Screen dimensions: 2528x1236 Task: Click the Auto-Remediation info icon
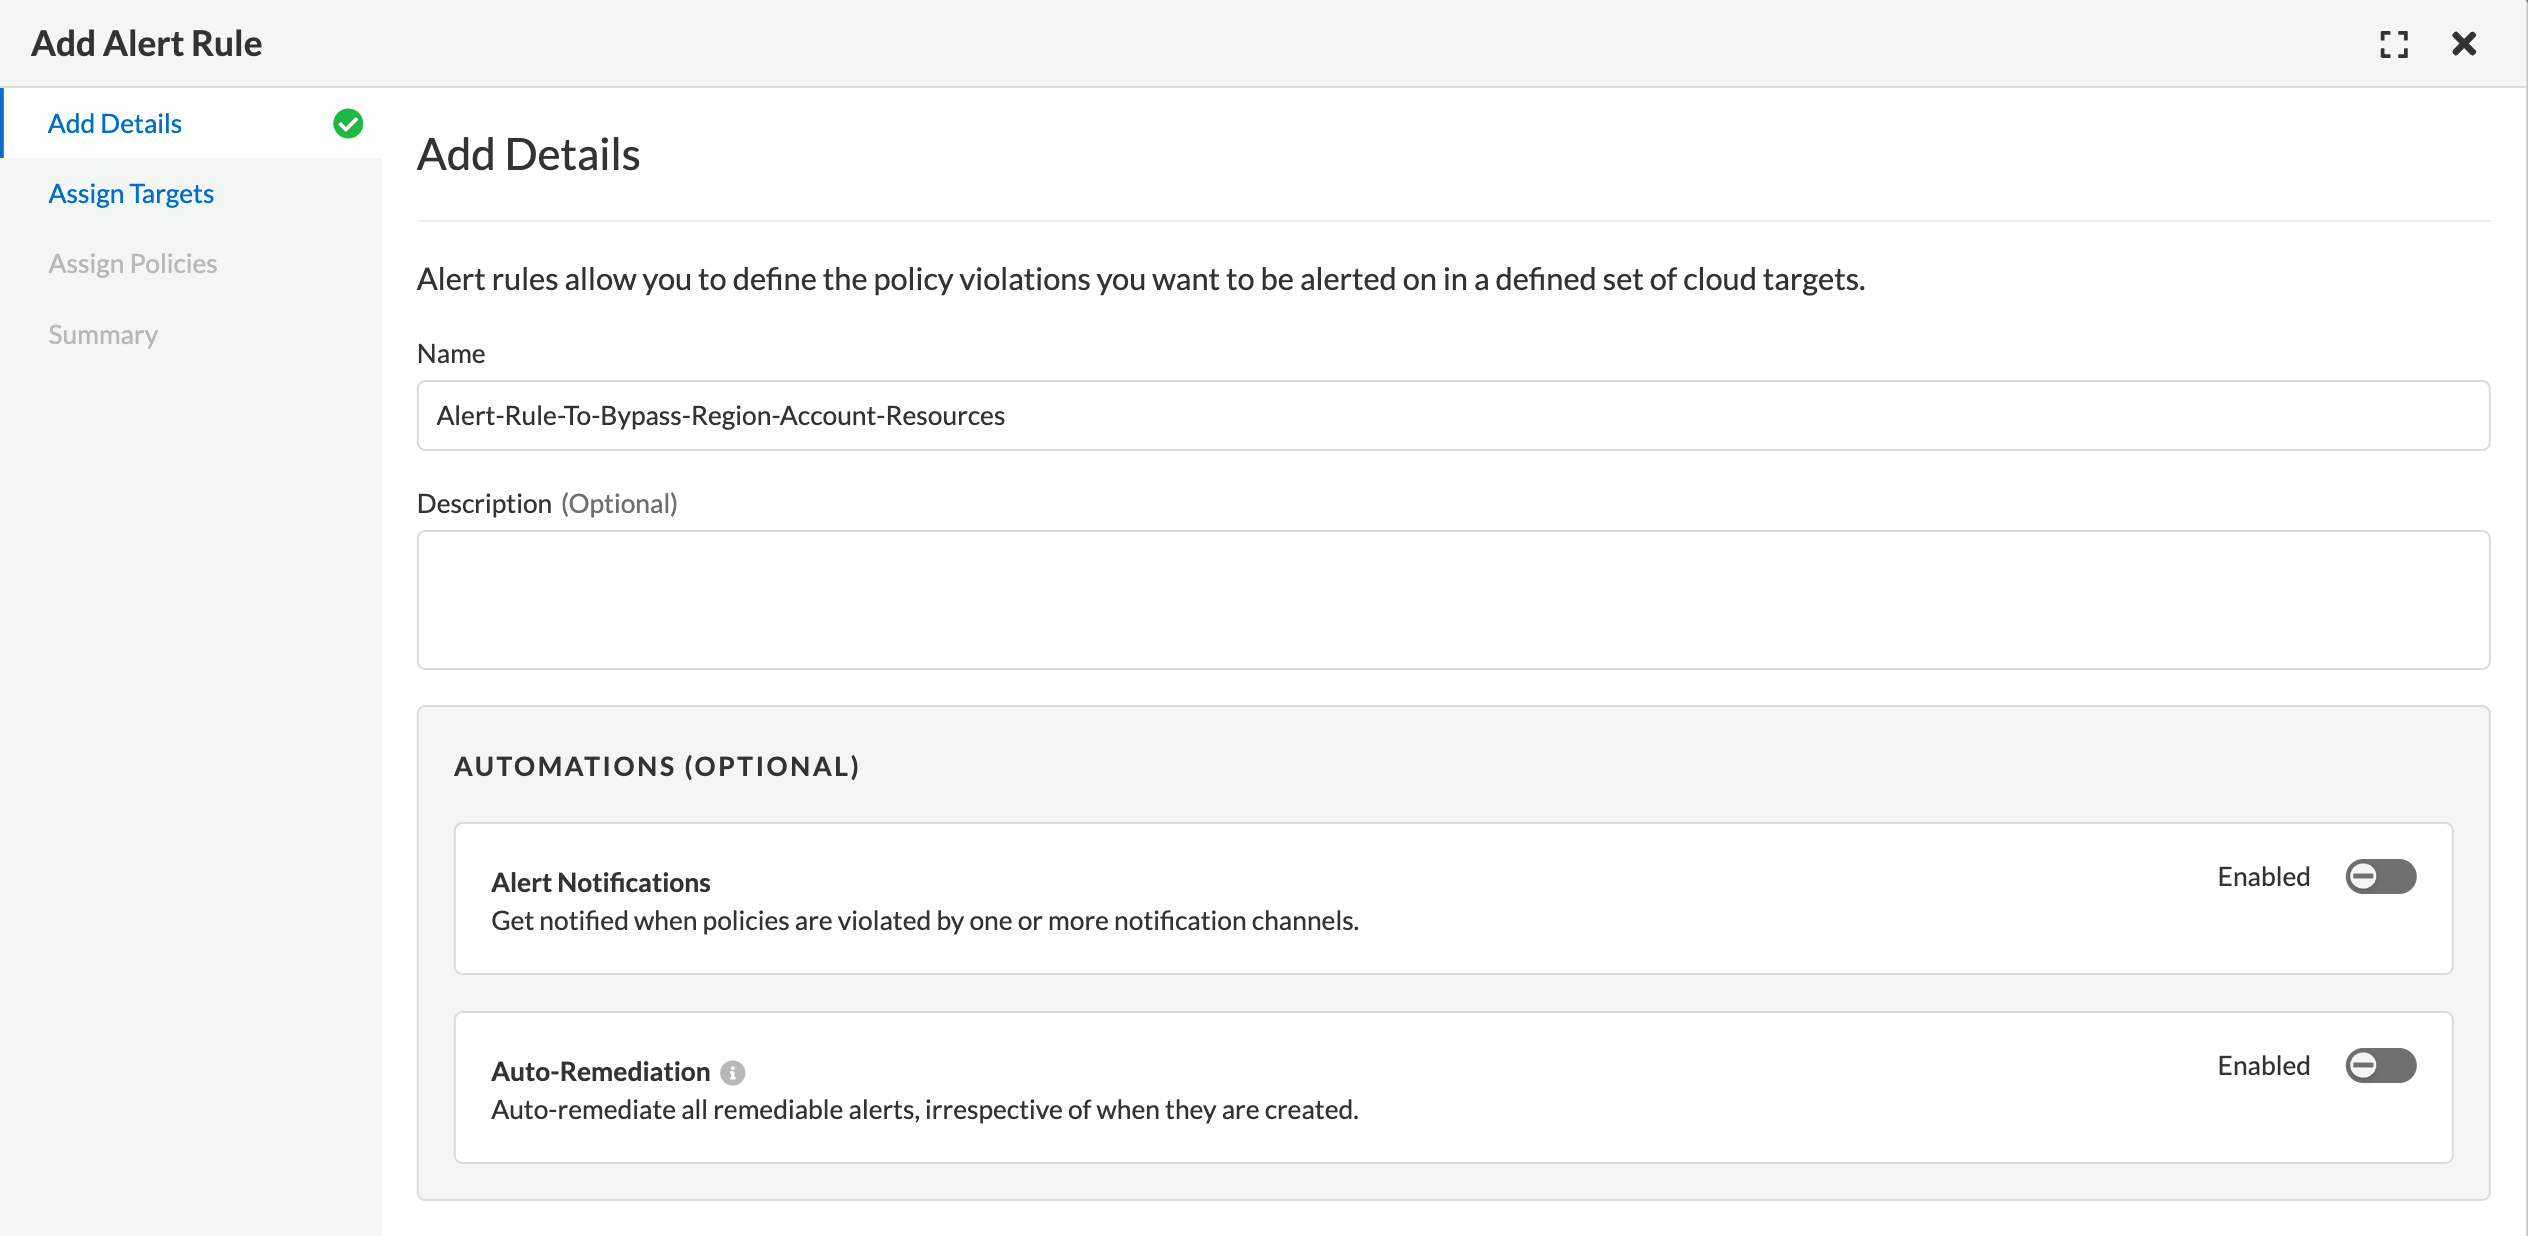(733, 1073)
